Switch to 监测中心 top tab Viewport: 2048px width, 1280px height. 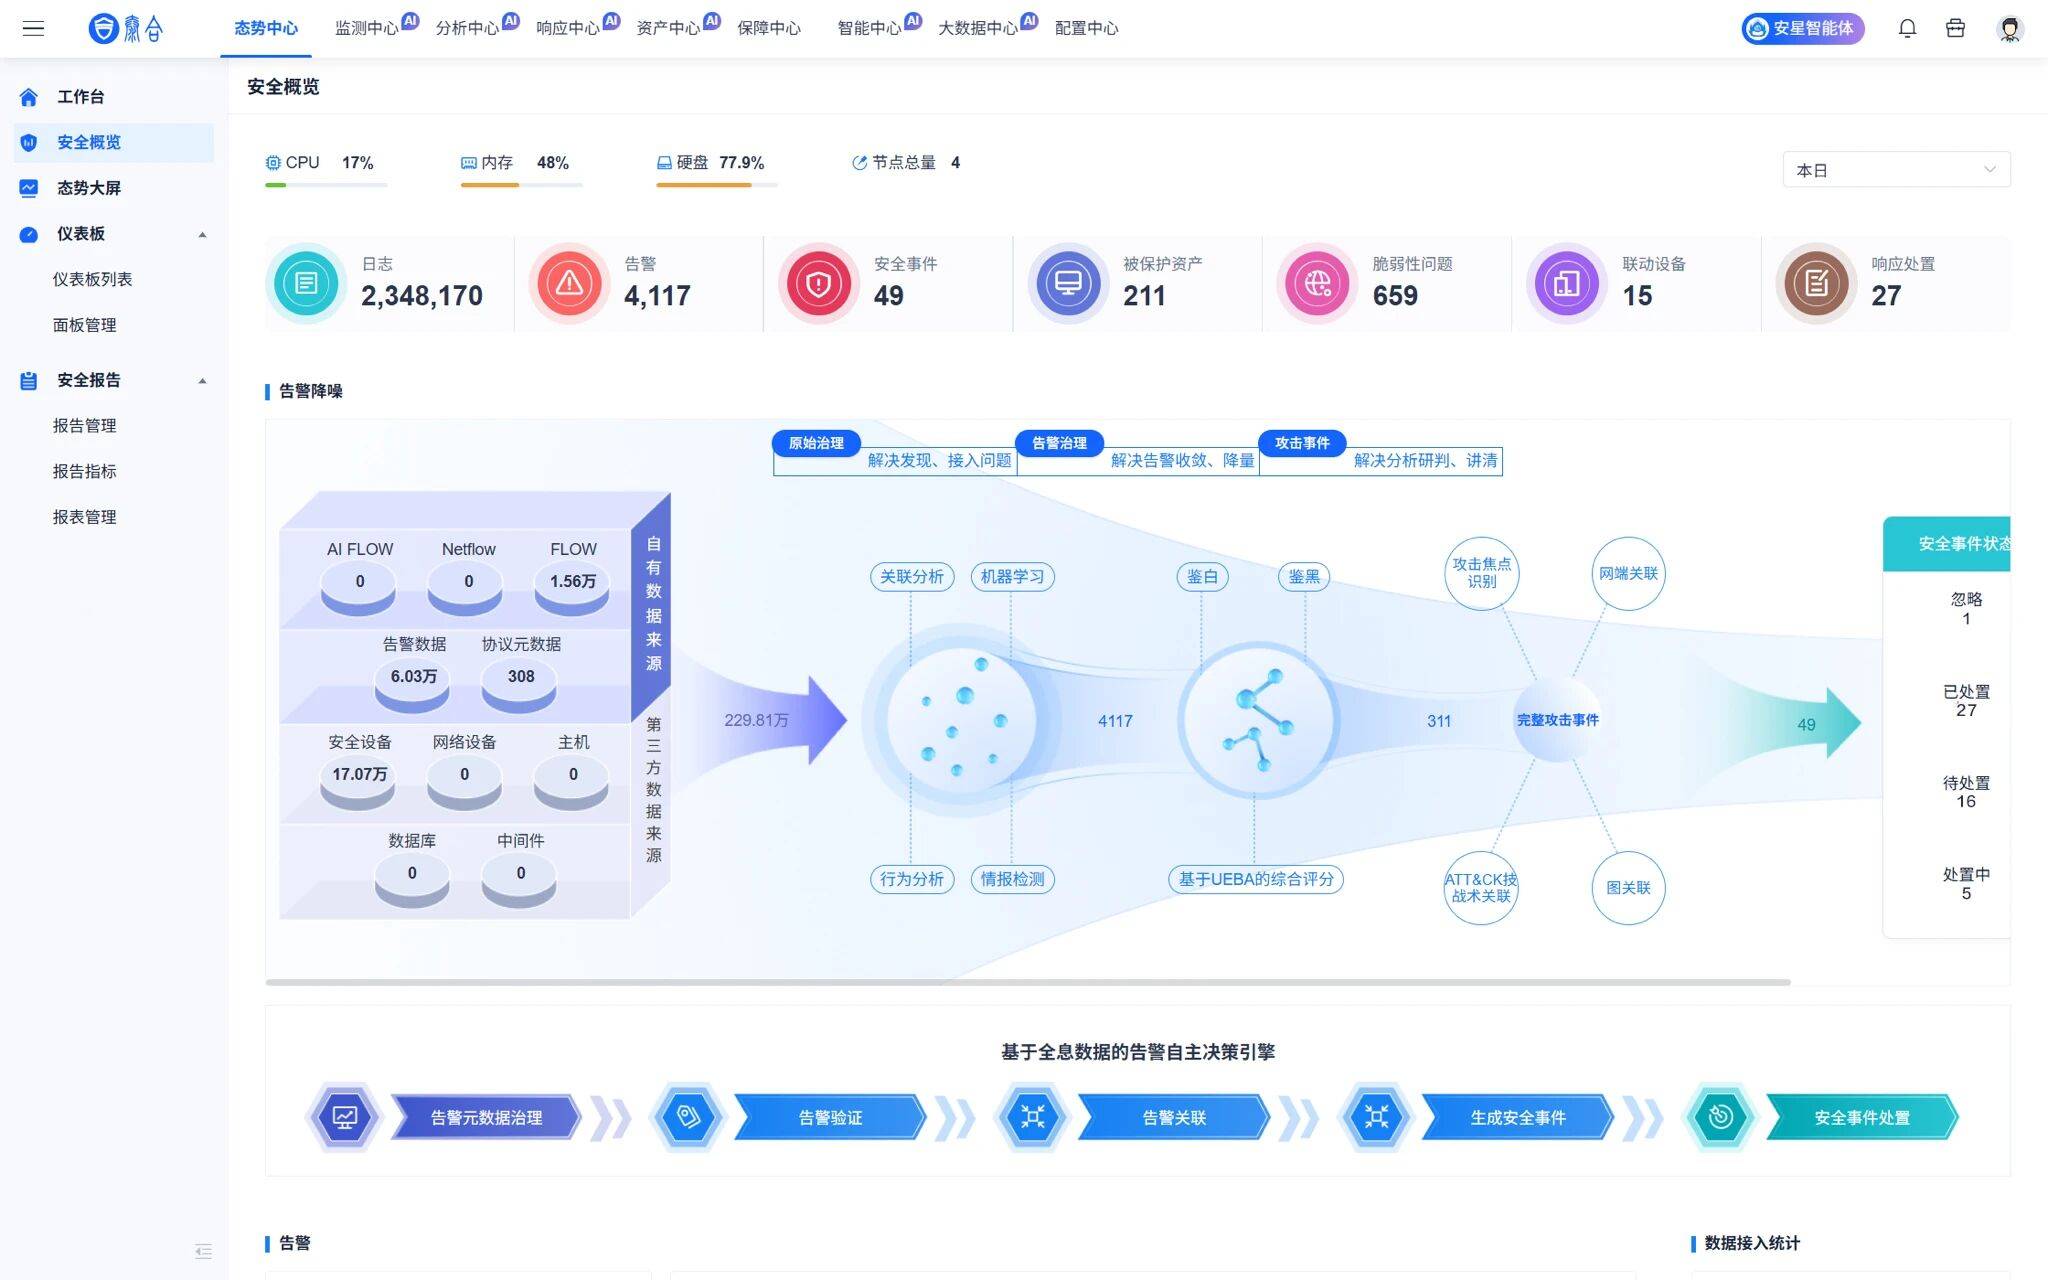pyautogui.click(x=366, y=28)
